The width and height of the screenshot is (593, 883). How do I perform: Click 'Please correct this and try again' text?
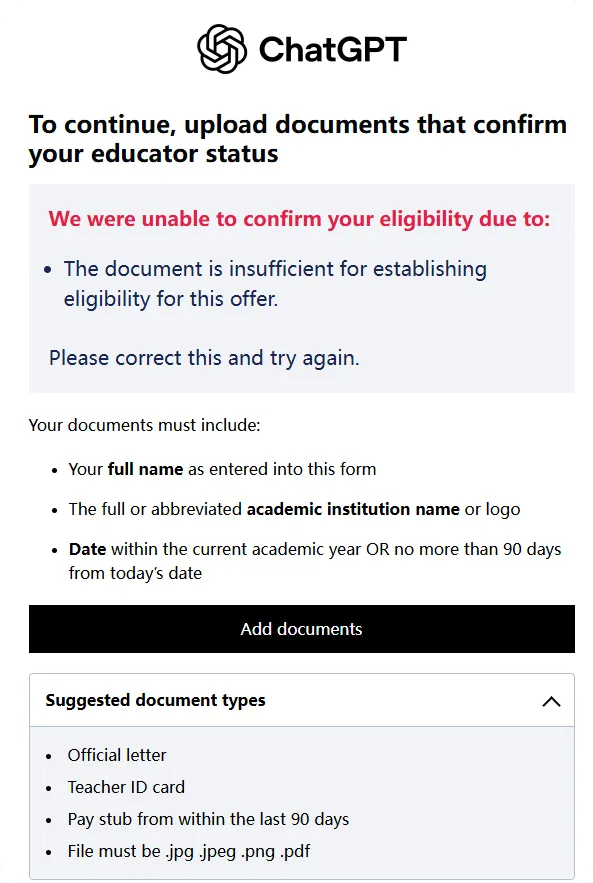click(204, 358)
